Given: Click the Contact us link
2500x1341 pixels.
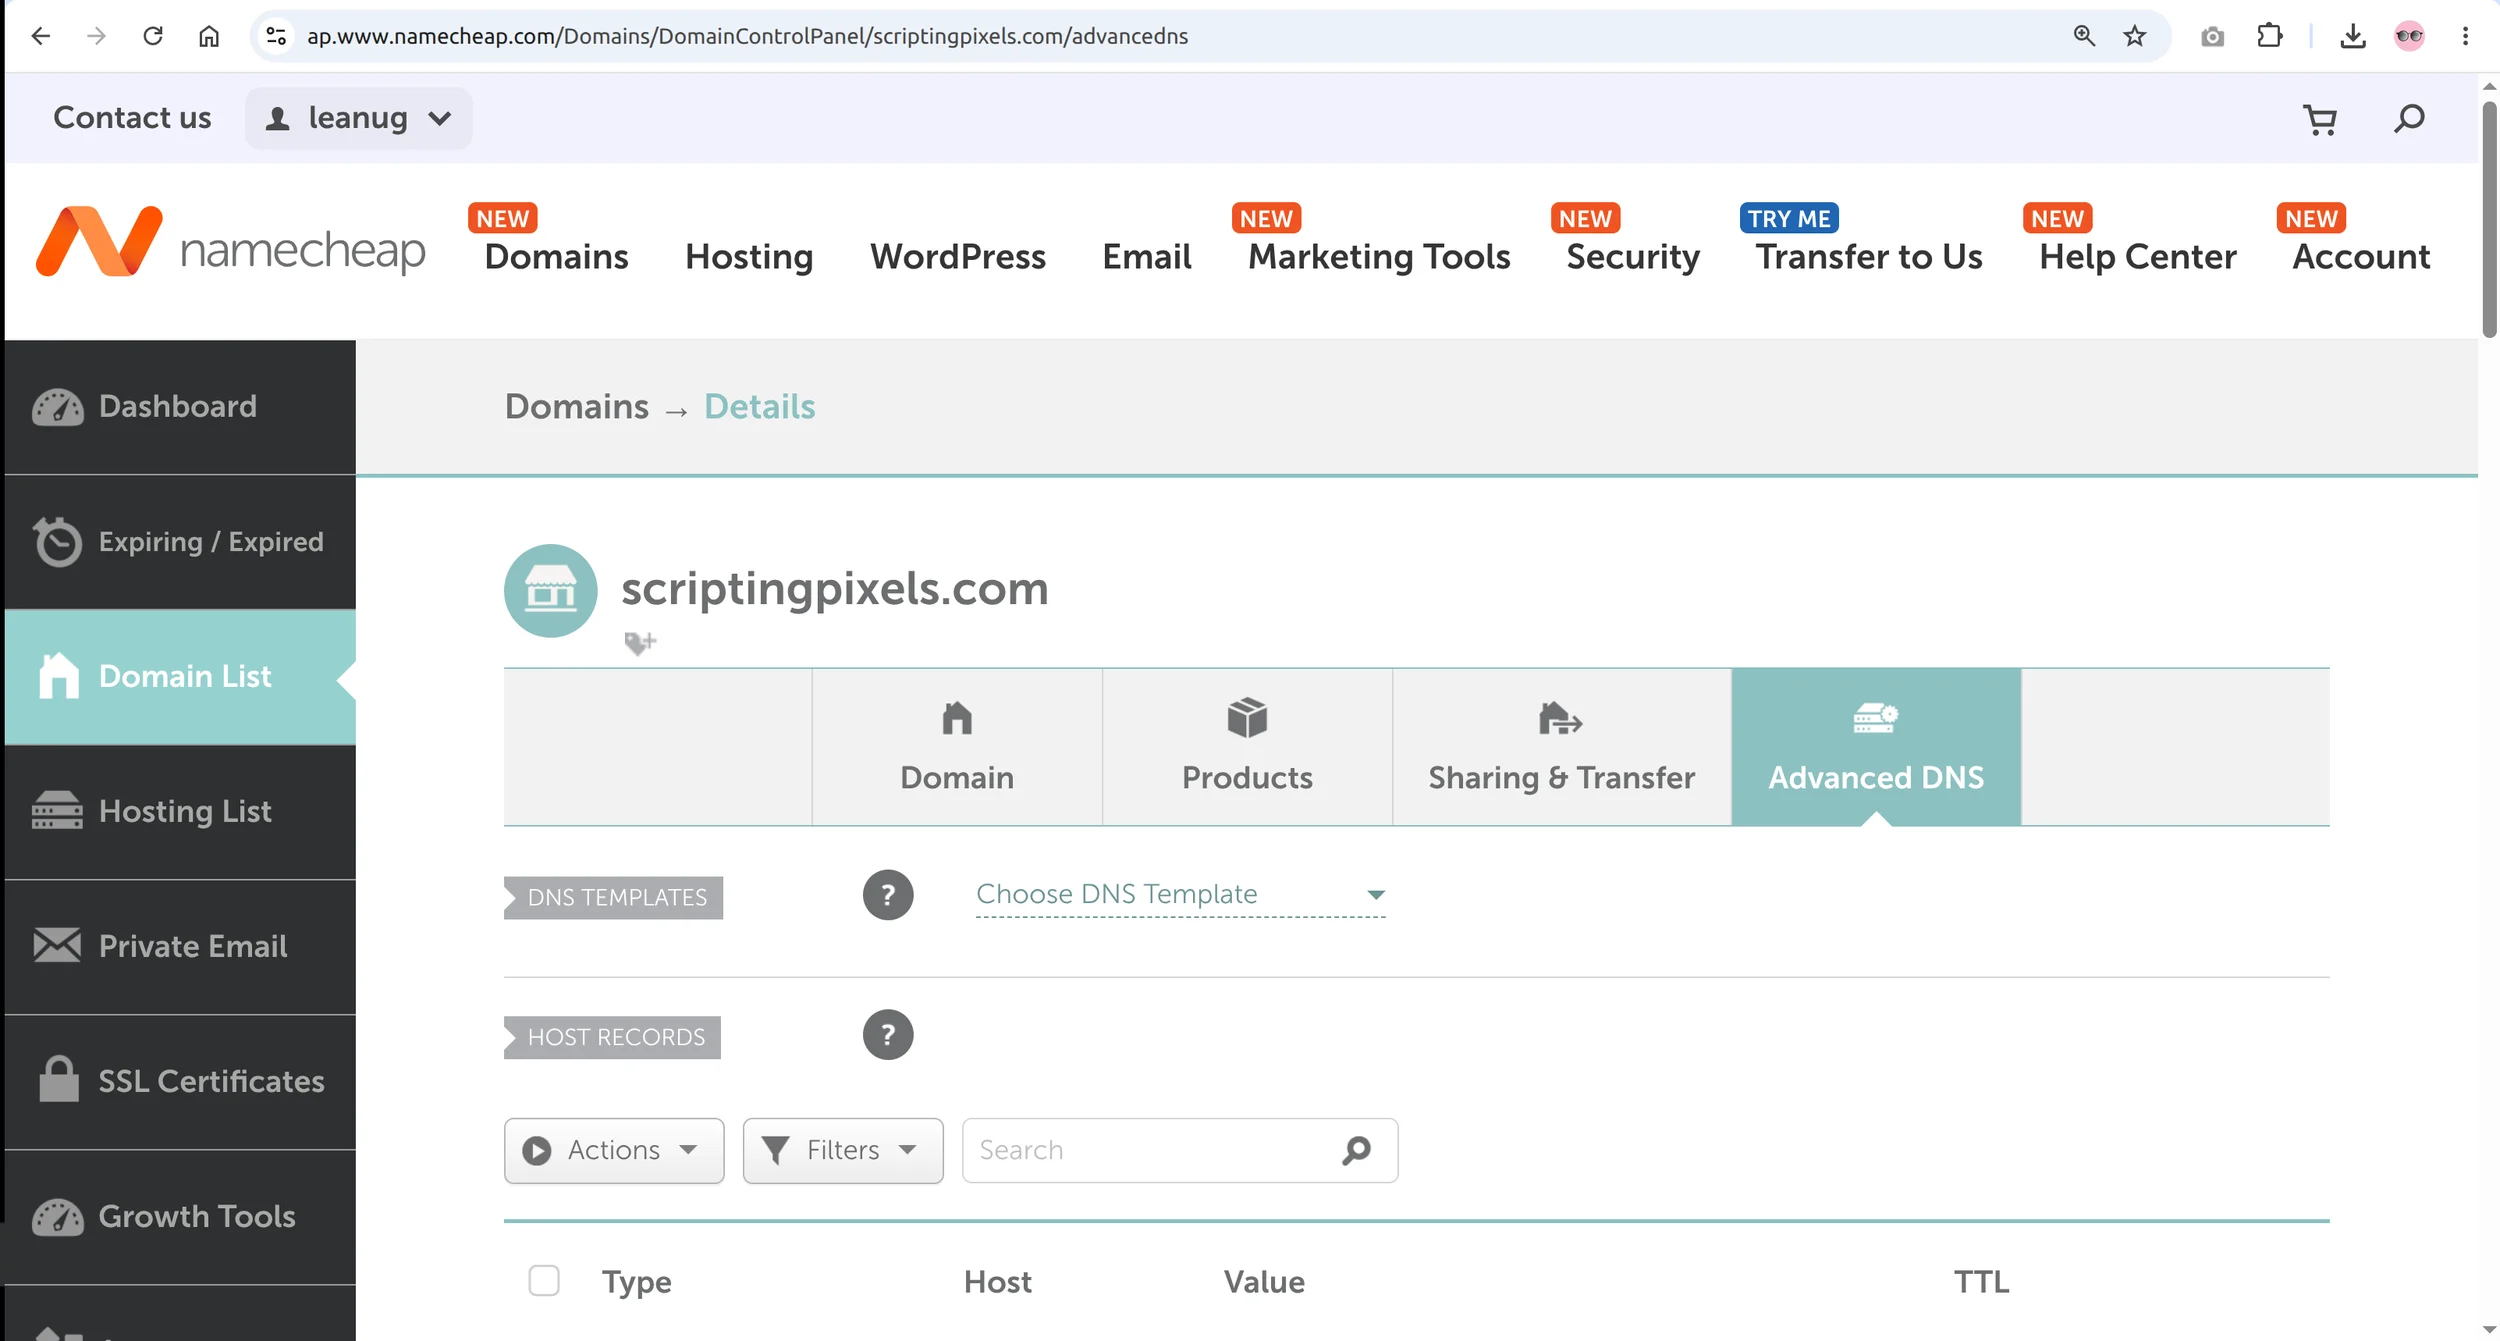Looking at the screenshot, I should tap(132, 118).
